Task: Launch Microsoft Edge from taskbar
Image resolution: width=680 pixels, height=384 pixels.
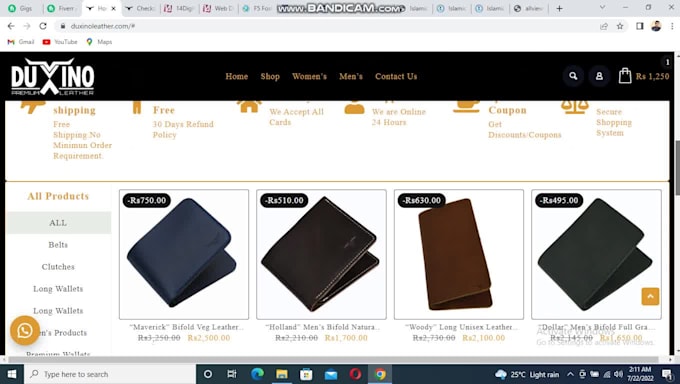Action: coord(257,374)
